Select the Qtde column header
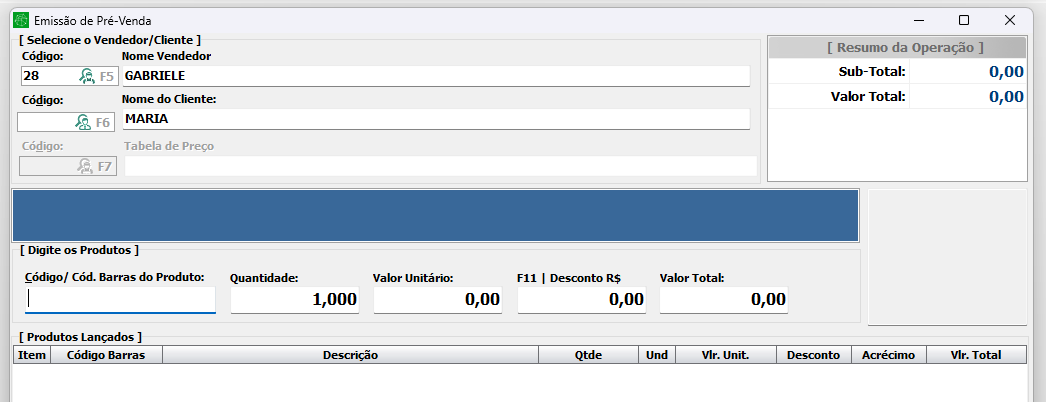Viewport: 1046px width, 402px height. [x=588, y=355]
